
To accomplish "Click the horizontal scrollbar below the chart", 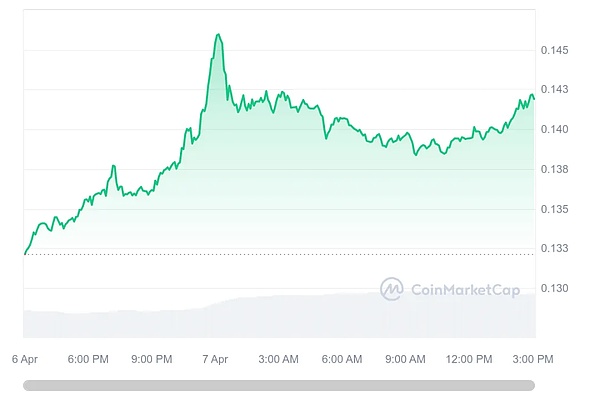I will (x=279, y=384).
